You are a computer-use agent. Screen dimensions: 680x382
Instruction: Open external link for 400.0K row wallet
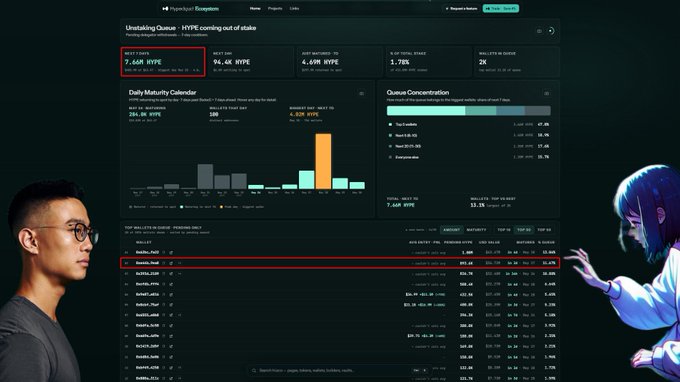point(171,305)
